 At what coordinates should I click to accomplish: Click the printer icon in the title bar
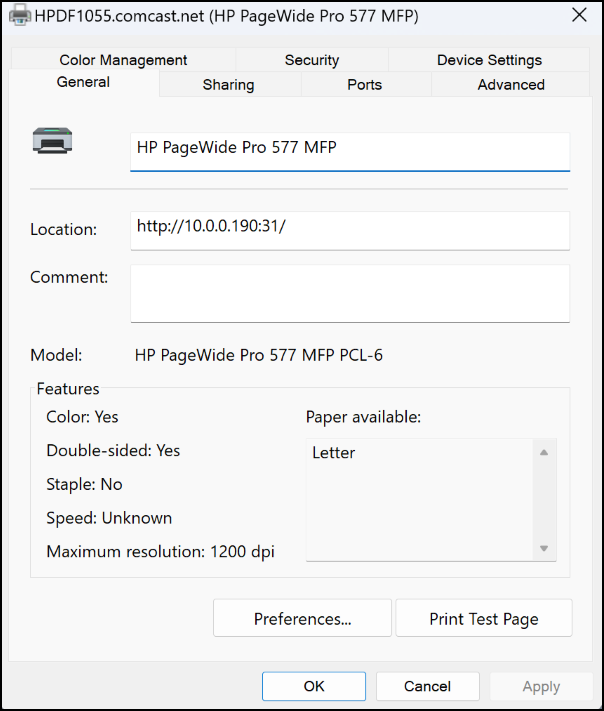tap(20, 15)
